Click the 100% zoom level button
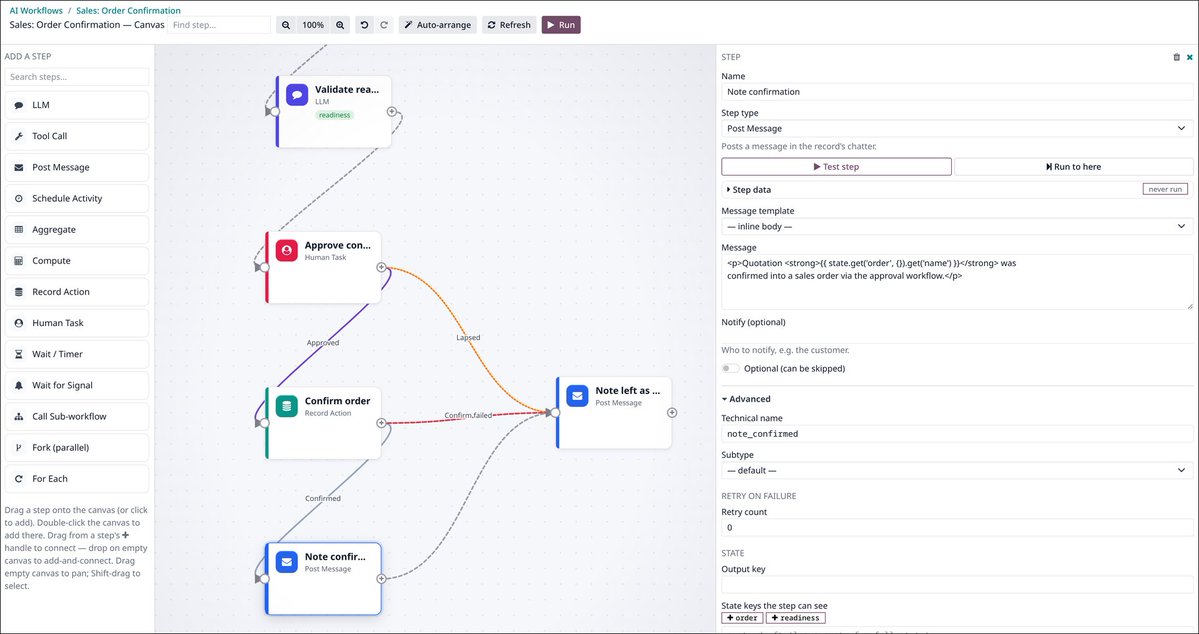The height and width of the screenshot is (634, 1199). pos(313,25)
